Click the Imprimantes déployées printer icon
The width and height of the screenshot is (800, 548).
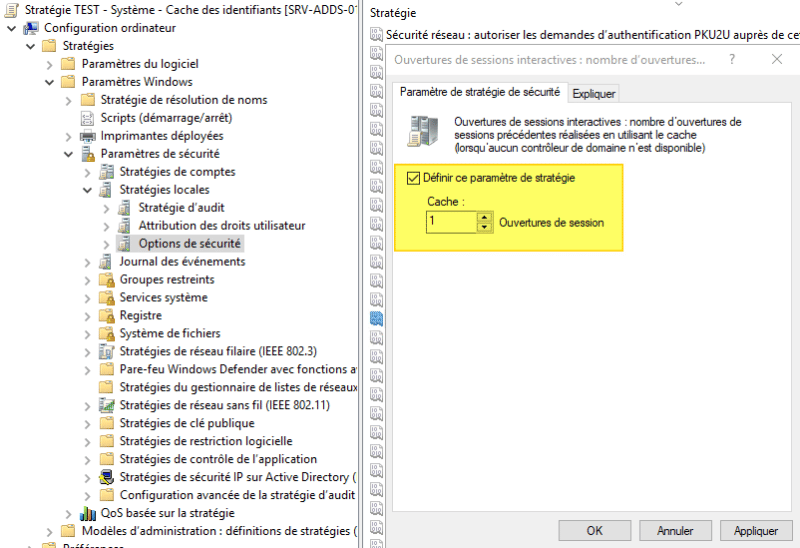coord(87,136)
